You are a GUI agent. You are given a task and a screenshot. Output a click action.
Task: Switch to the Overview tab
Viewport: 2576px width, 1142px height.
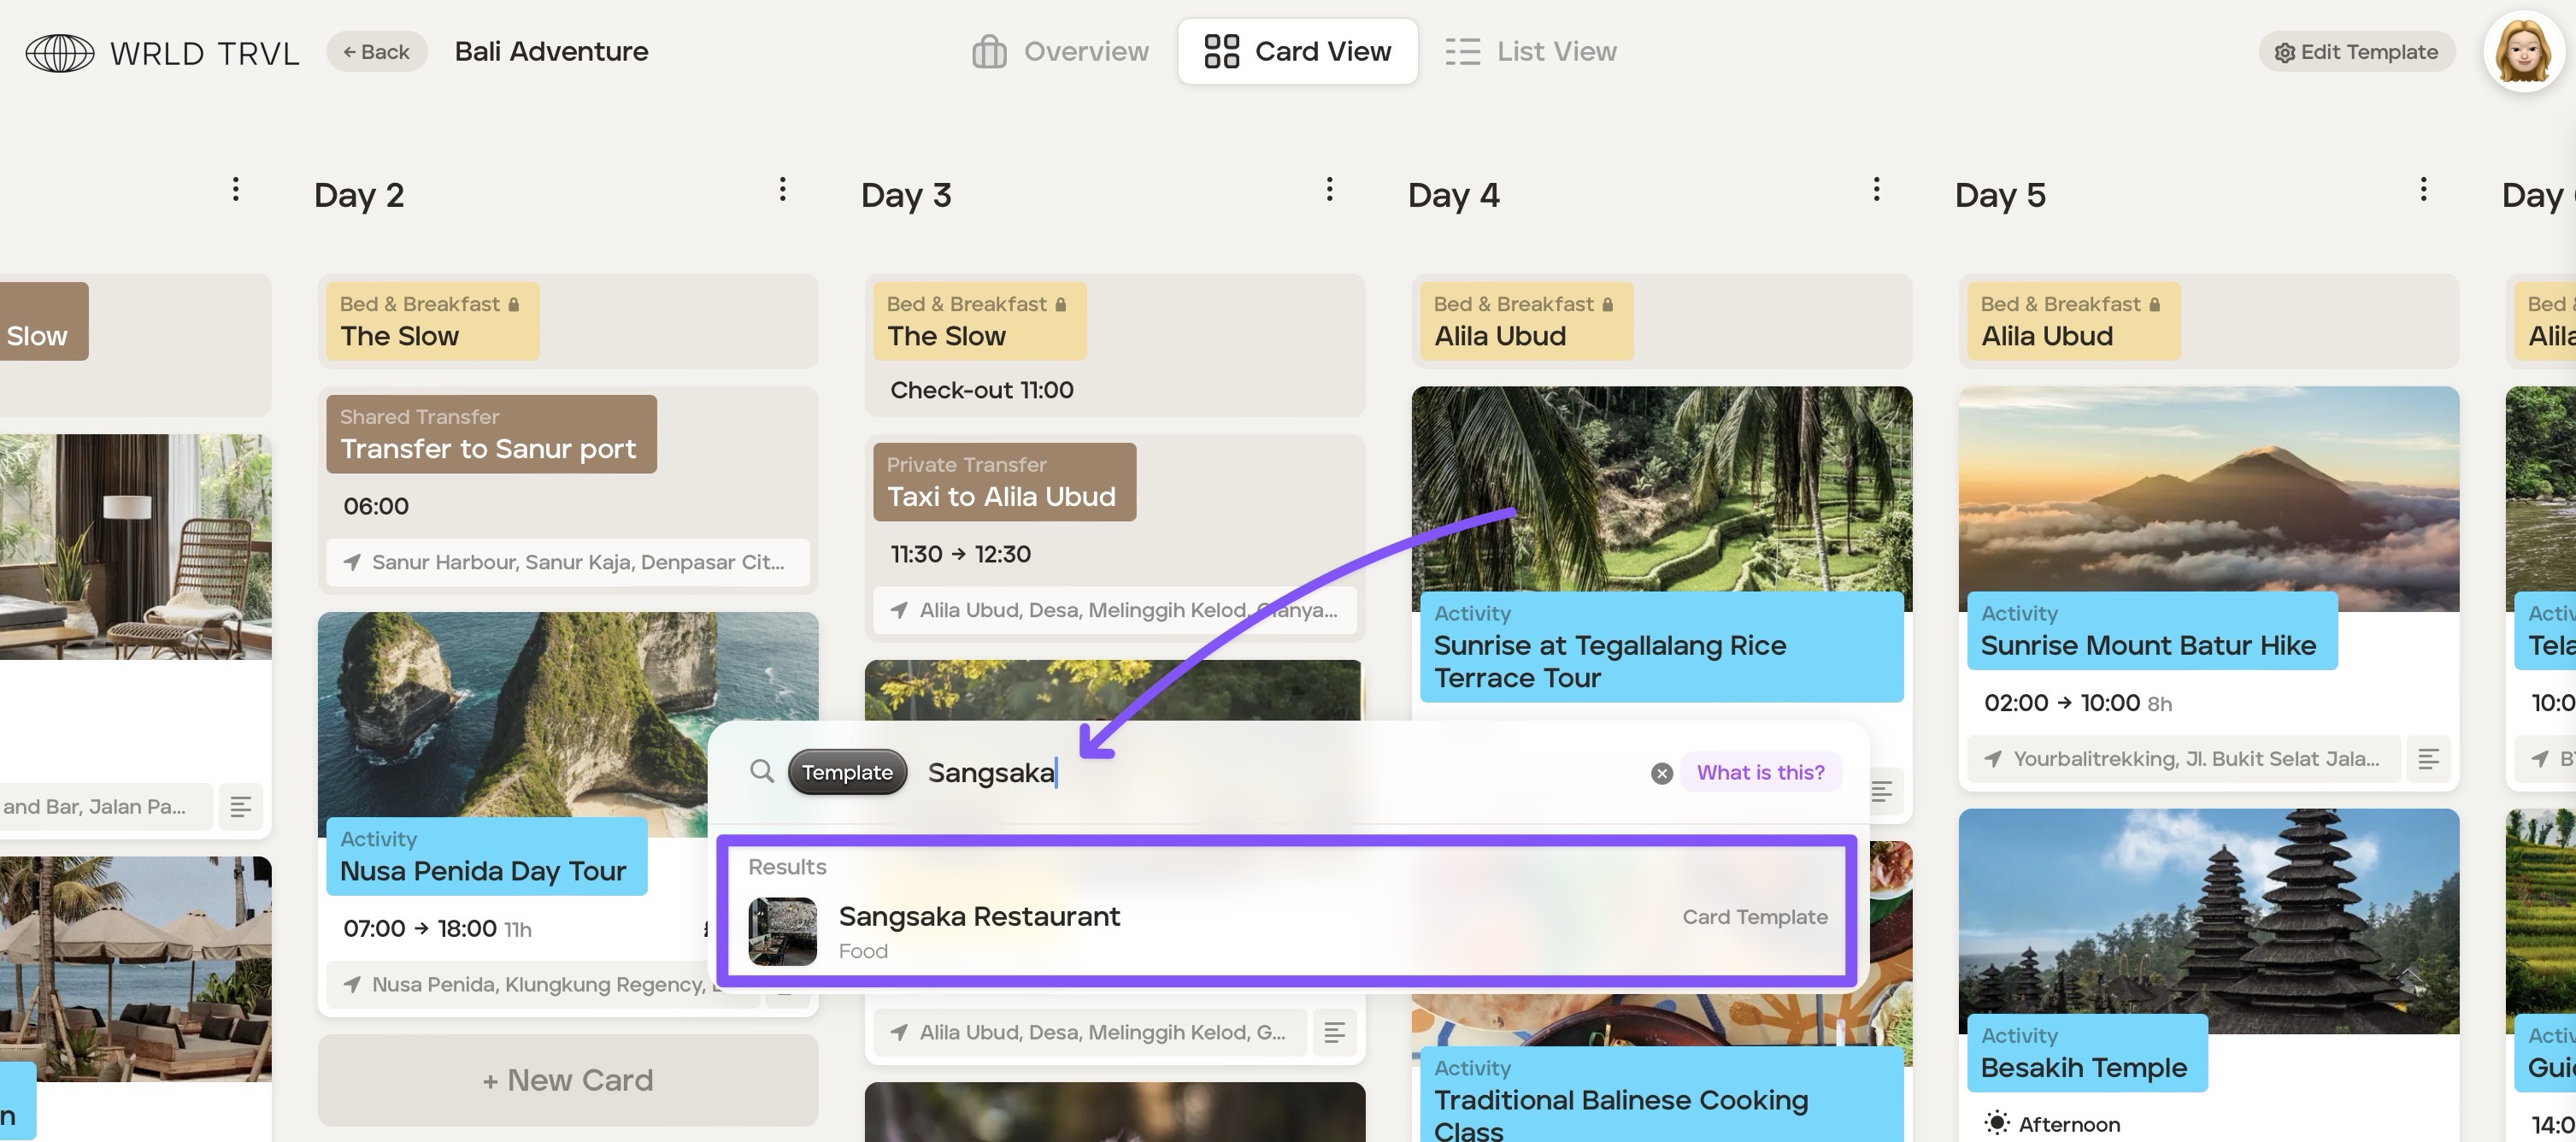(x=1061, y=51)
